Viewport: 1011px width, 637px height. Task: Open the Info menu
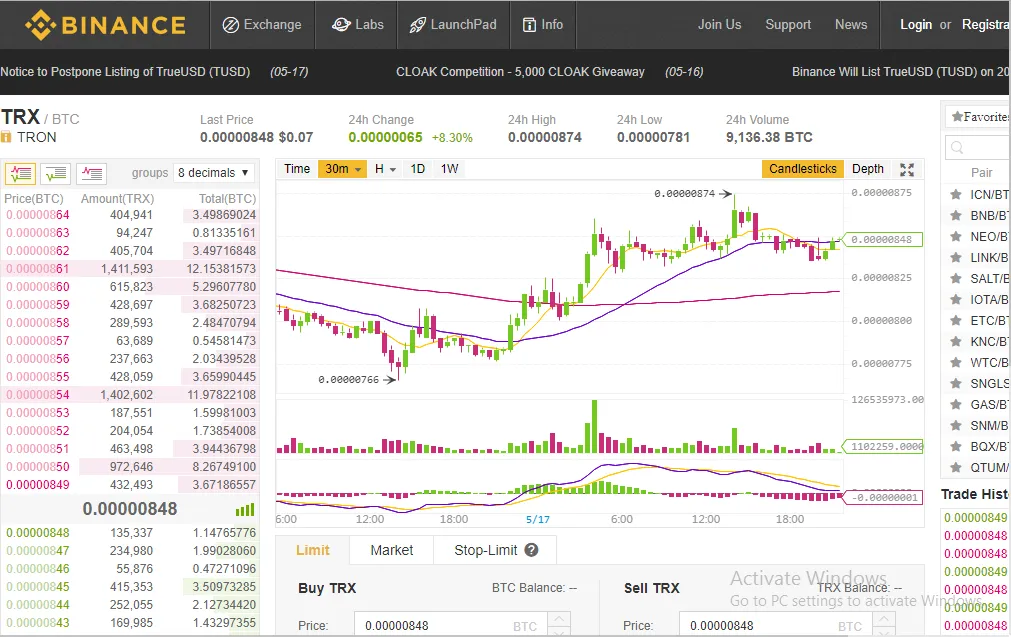[542, 24]
